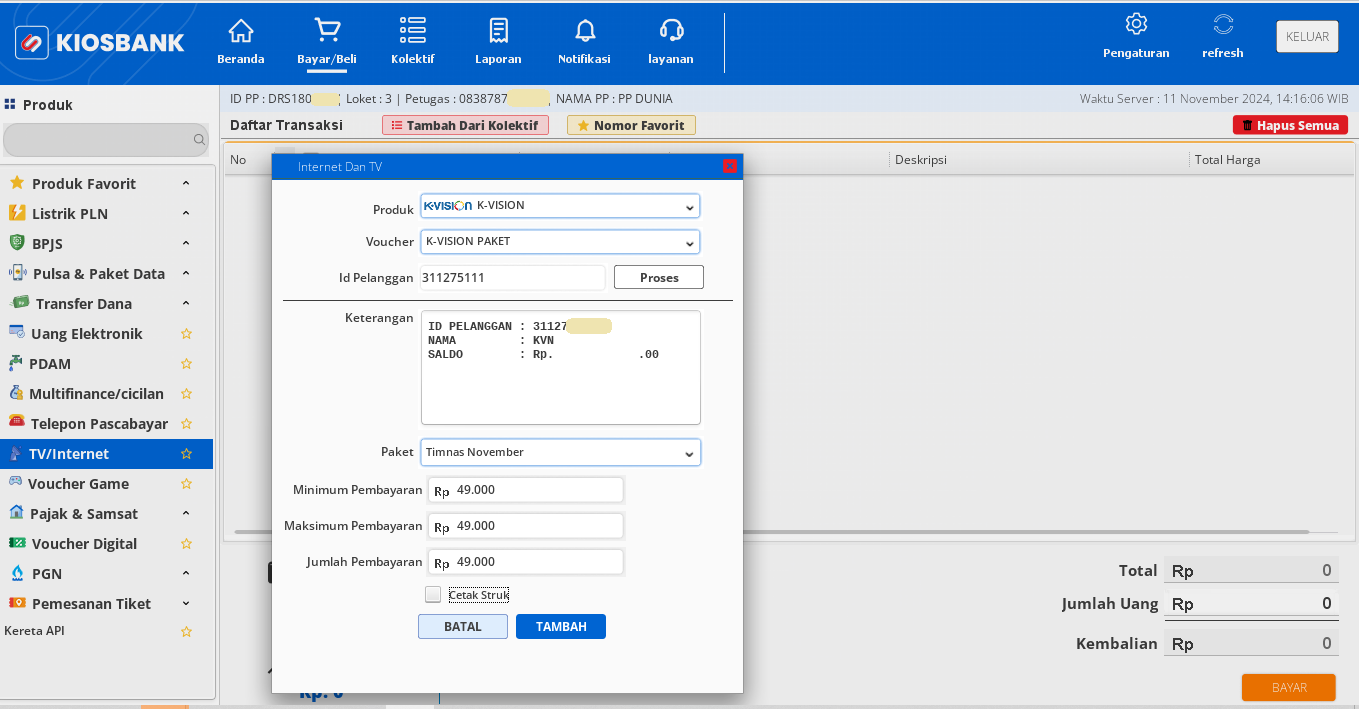Screen dimensions: 1359x709
Task: Click the Multifinance/cicilan icon
Action: click(x=16, y=393)
